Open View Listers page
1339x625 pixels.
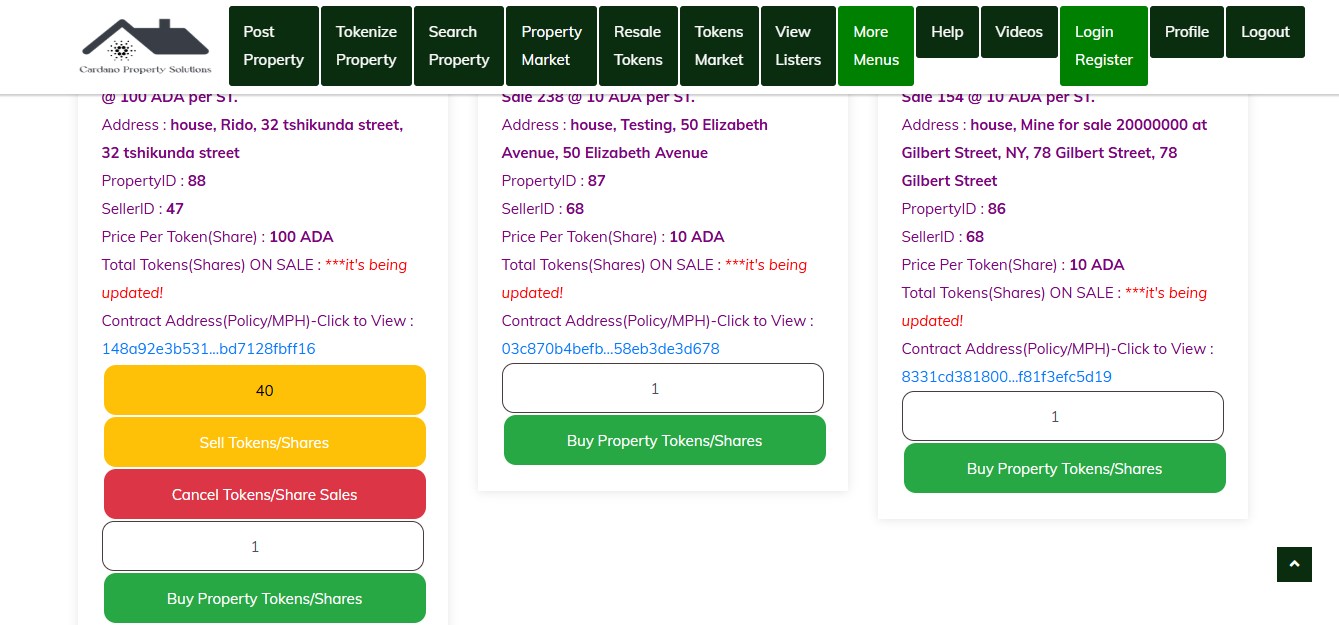pos(797,46)
